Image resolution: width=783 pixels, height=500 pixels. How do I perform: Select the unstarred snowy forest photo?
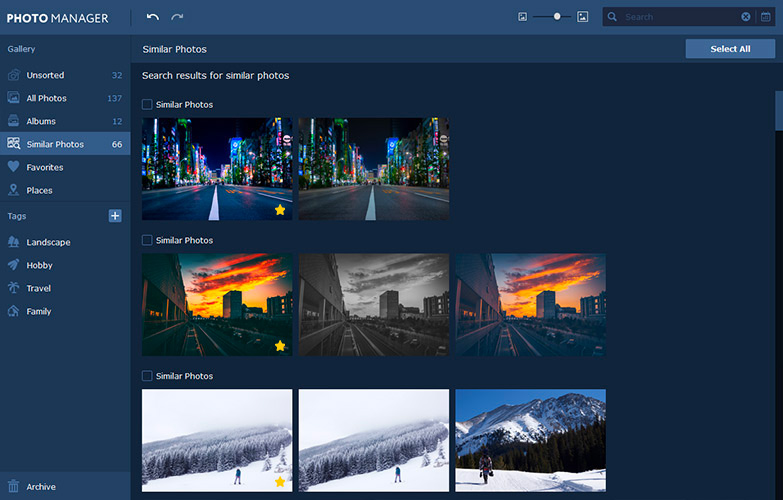pos(374,441)
